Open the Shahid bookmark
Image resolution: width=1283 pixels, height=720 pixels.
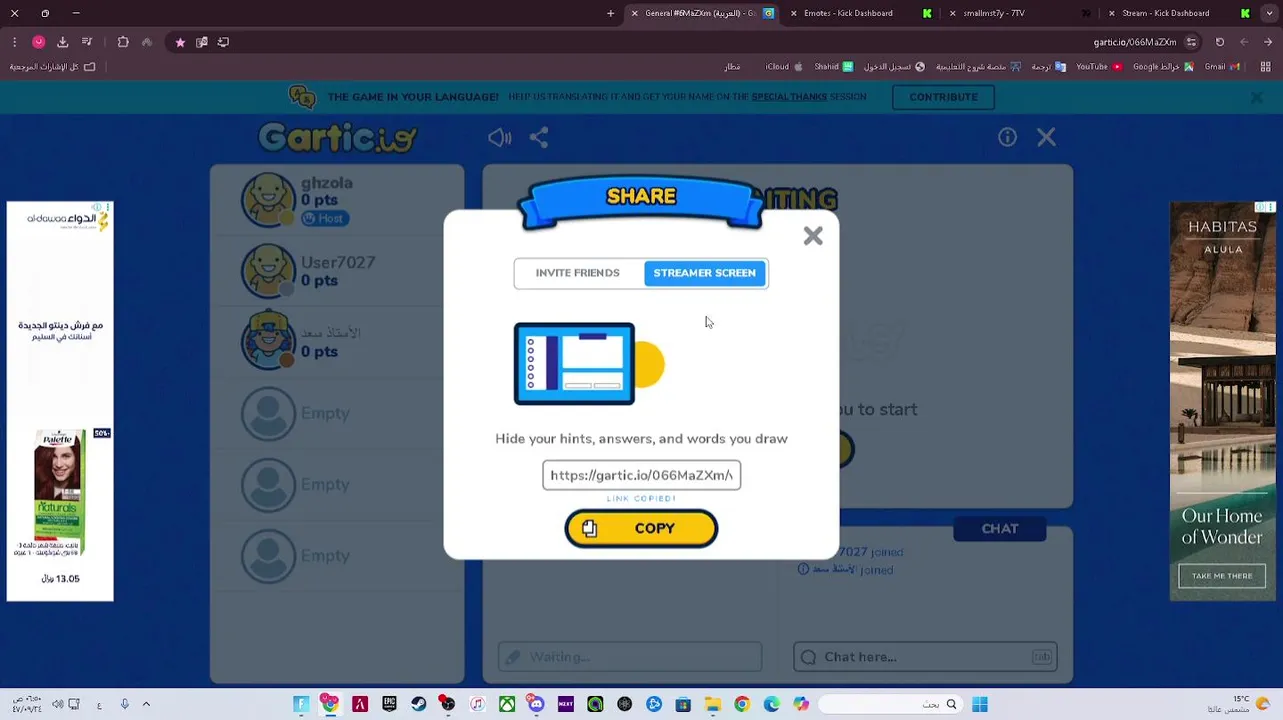[832, 67]
